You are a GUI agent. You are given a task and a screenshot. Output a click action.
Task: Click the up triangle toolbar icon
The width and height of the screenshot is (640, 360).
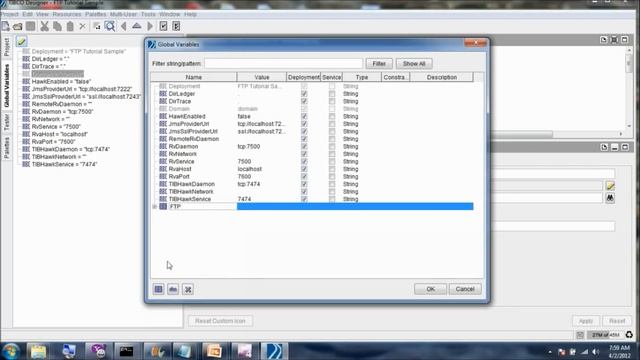click(137, 26)
